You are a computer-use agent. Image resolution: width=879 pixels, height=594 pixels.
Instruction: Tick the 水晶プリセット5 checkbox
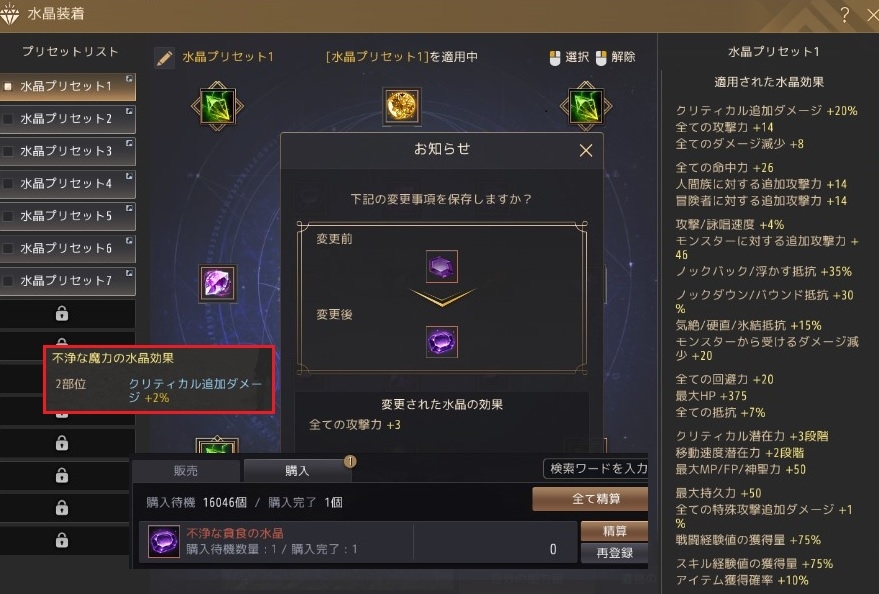pos(8,216)
